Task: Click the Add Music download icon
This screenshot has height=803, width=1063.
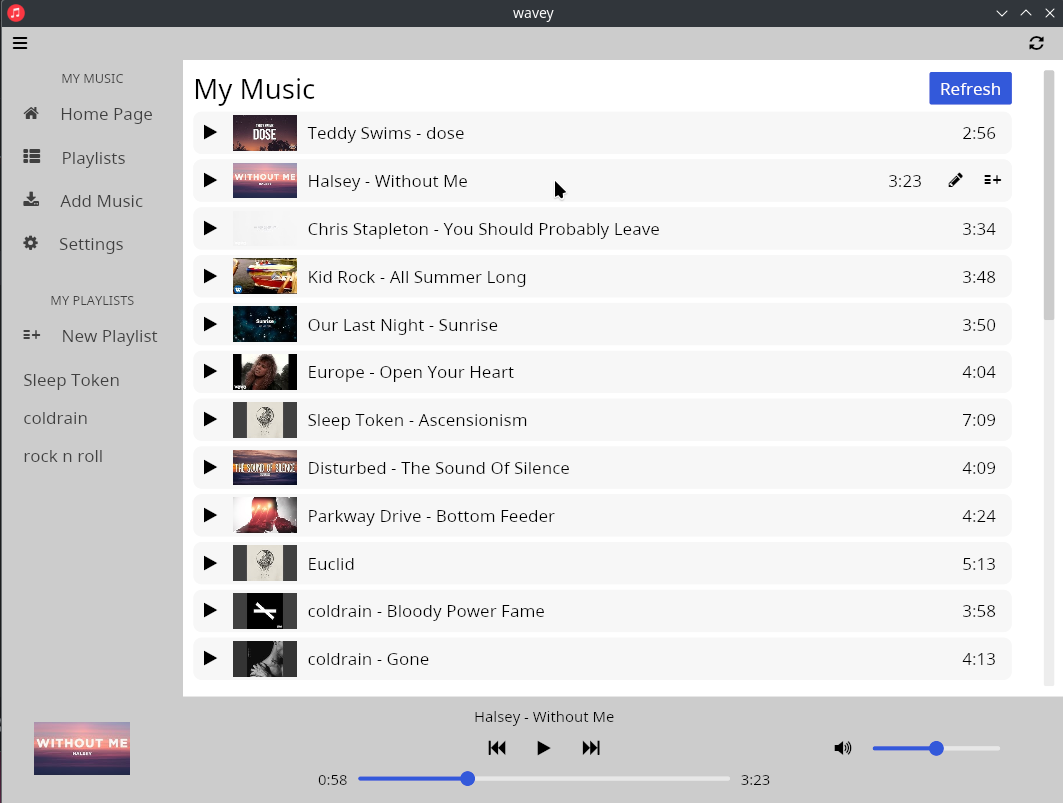Action: [31, 199]
